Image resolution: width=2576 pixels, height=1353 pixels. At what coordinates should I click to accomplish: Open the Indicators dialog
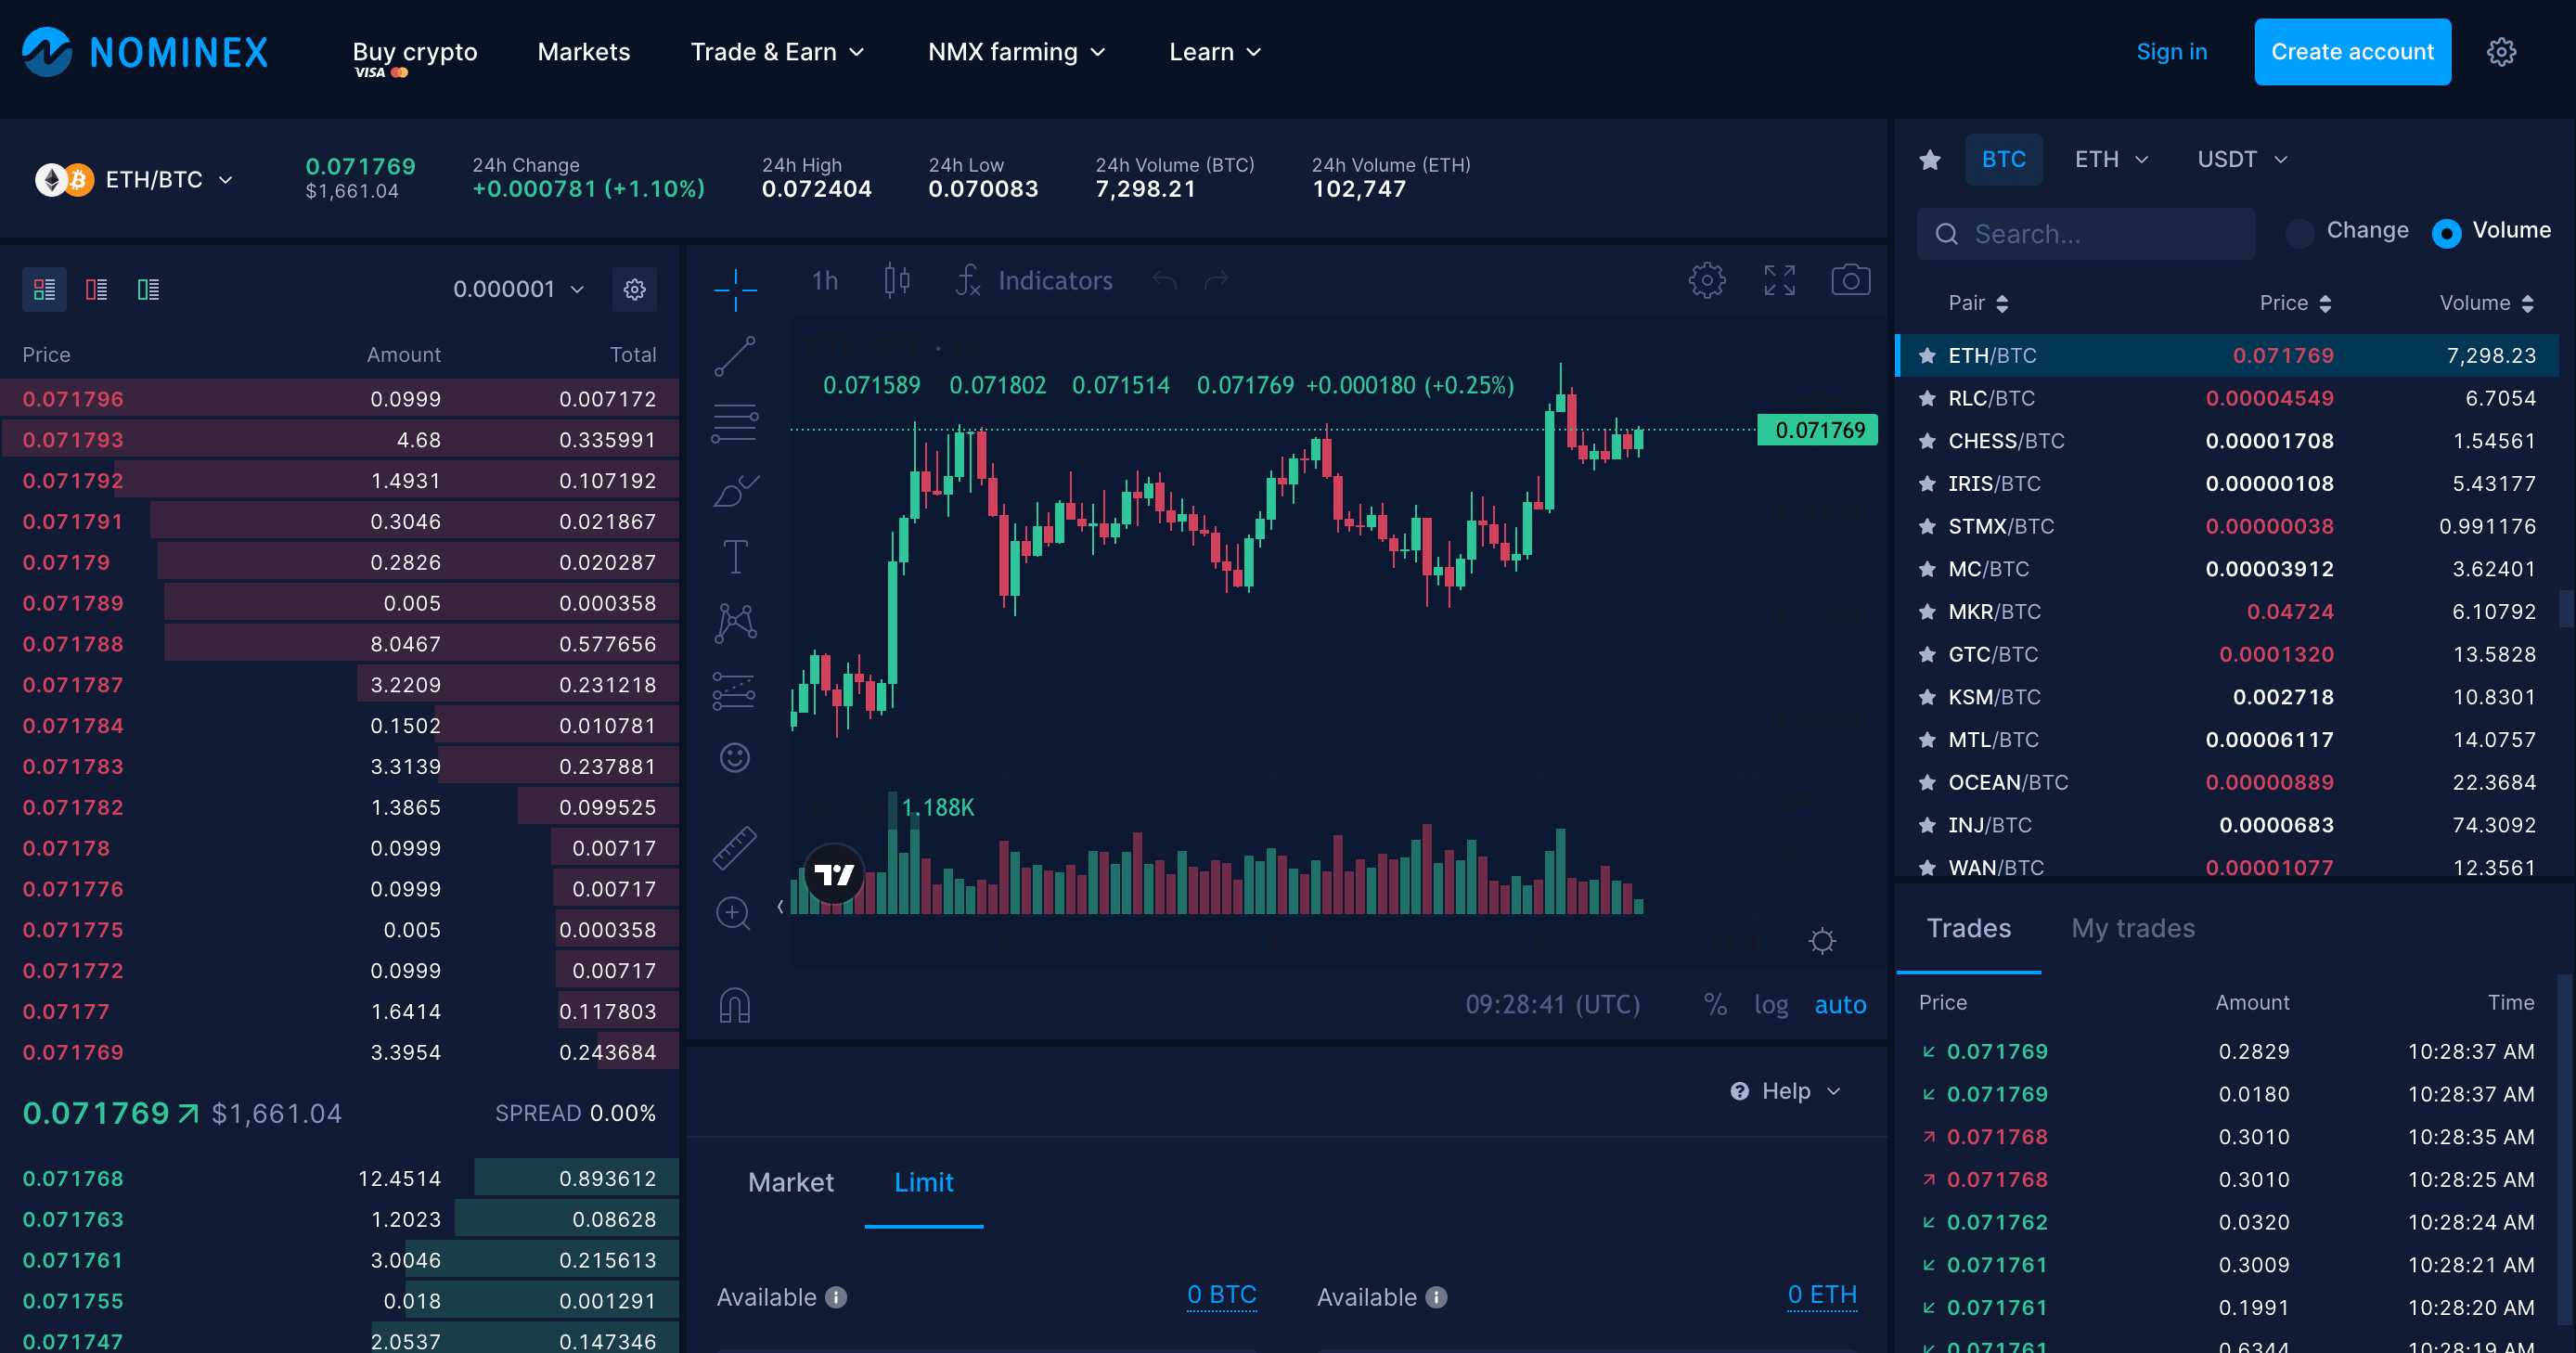(1035, 281)
